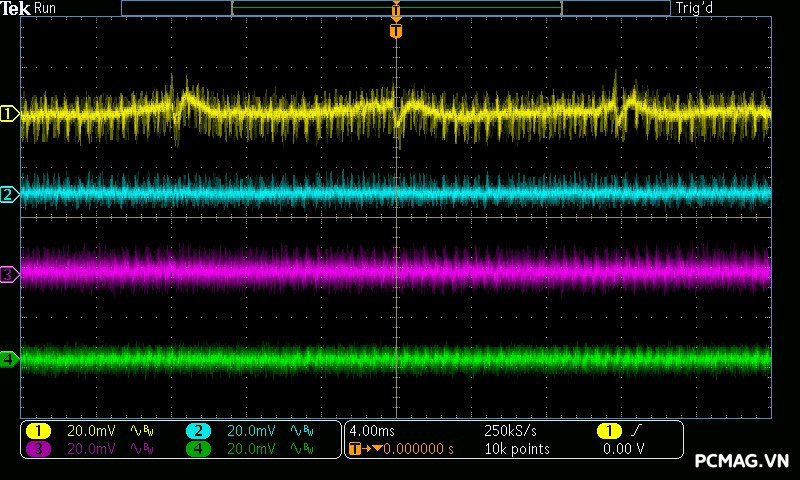This screenshot has width=800, height=480.
Task: Toggle the cyan channel 2 badge
Action: (x=199, y=431)
